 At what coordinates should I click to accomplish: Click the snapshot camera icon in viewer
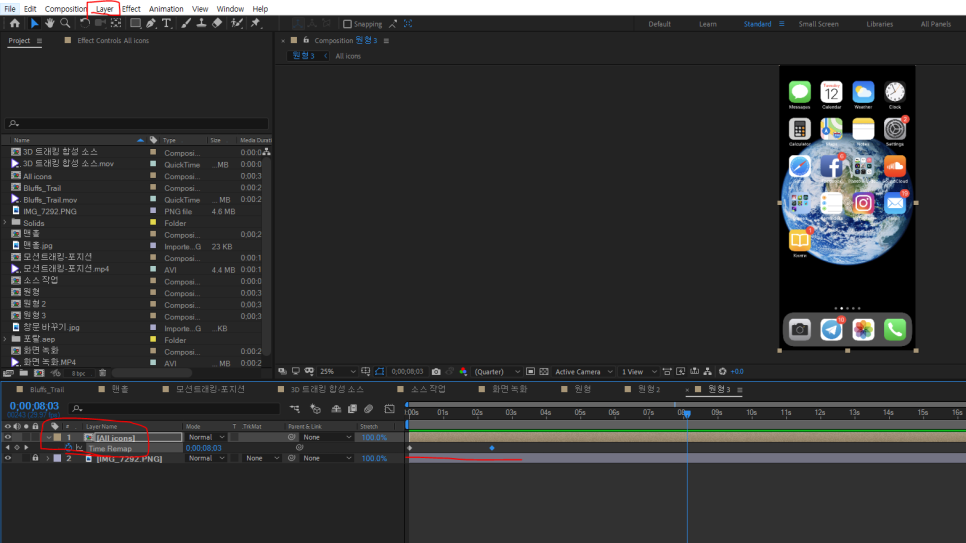tap(436, 372)
